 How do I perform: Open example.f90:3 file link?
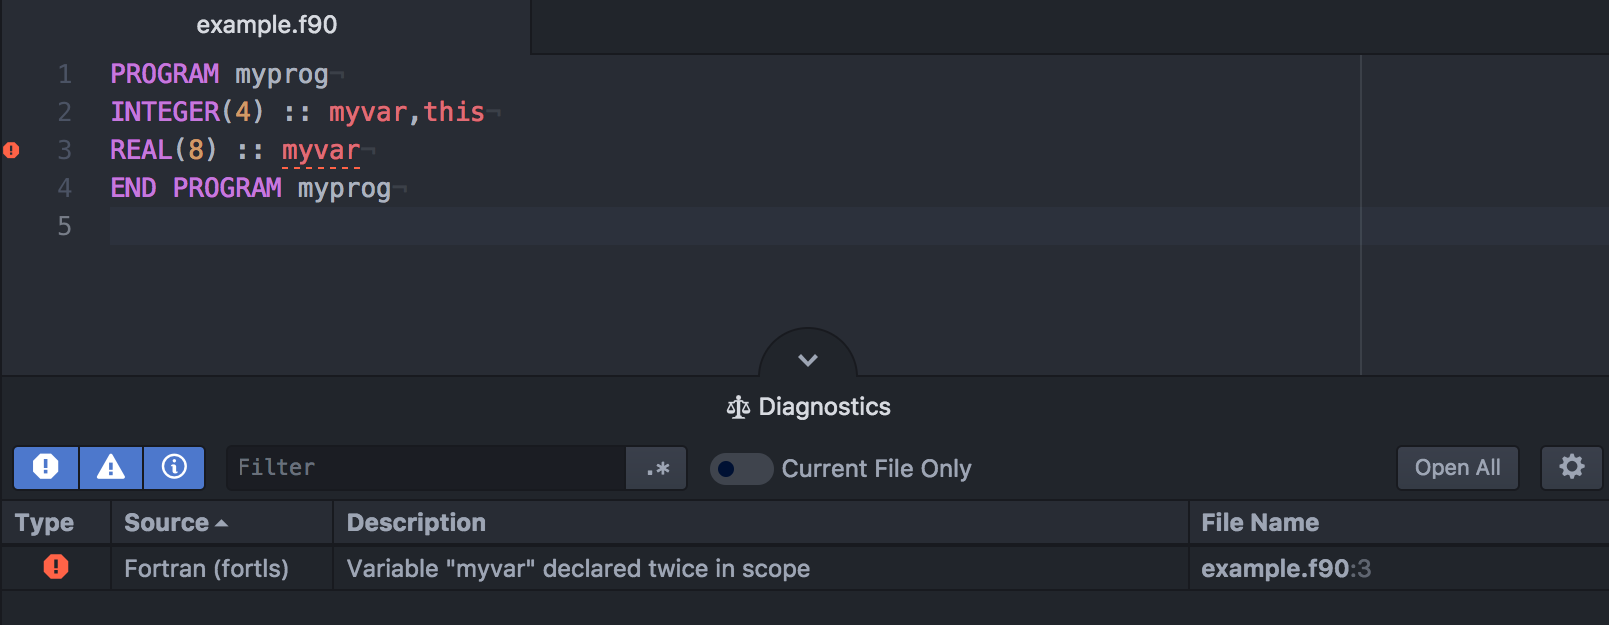pos(1285,569)
